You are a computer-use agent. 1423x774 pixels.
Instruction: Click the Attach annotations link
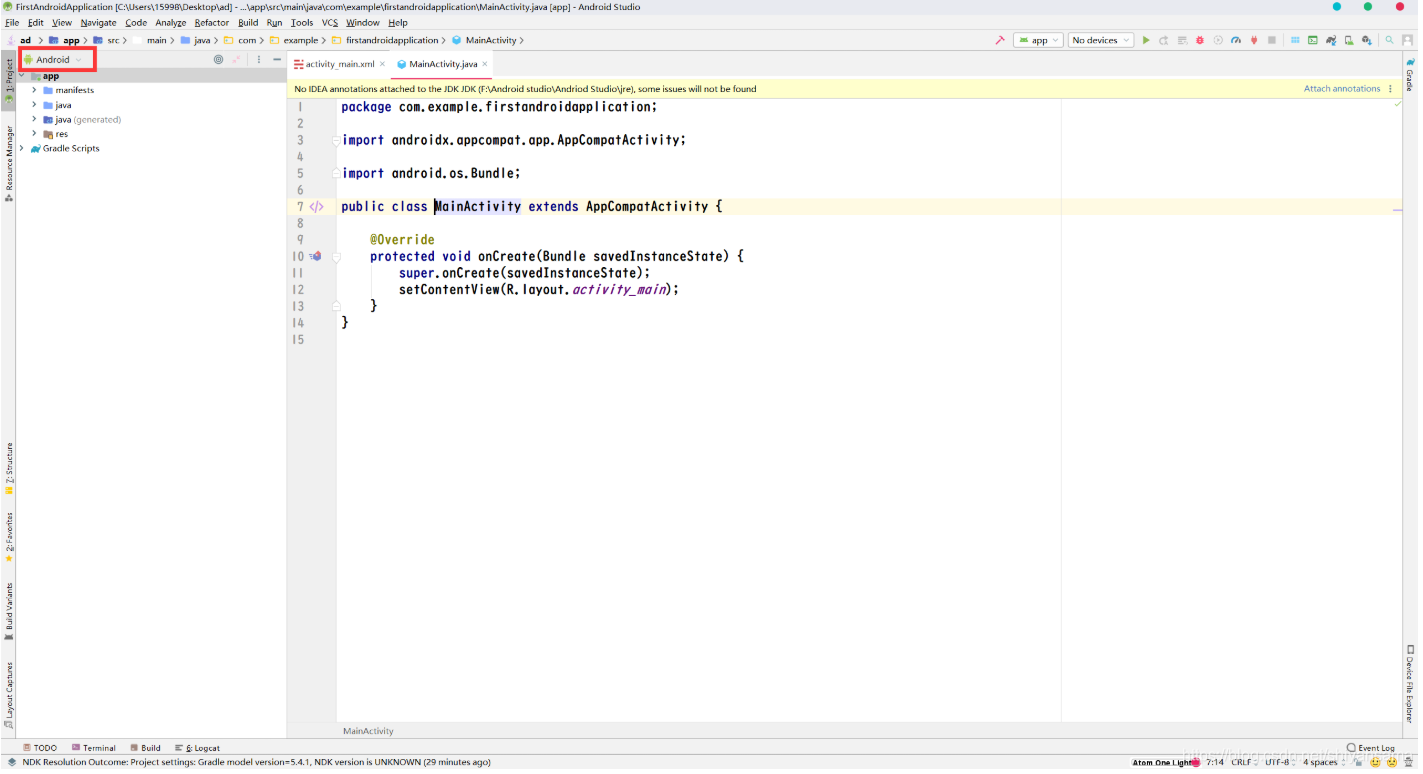(1342, 89)
